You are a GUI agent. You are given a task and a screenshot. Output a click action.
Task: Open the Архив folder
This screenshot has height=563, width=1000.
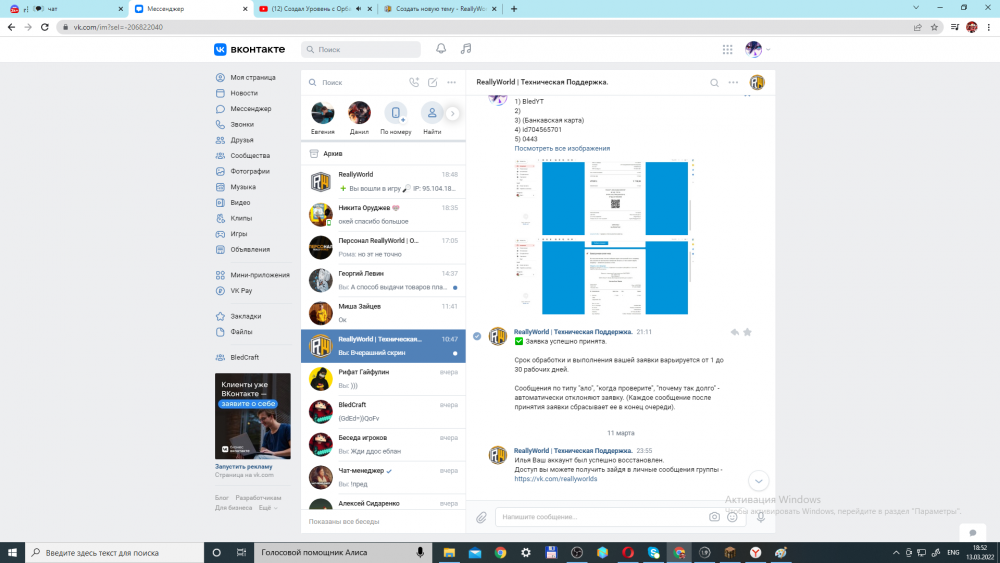click(x=383, y=154)
